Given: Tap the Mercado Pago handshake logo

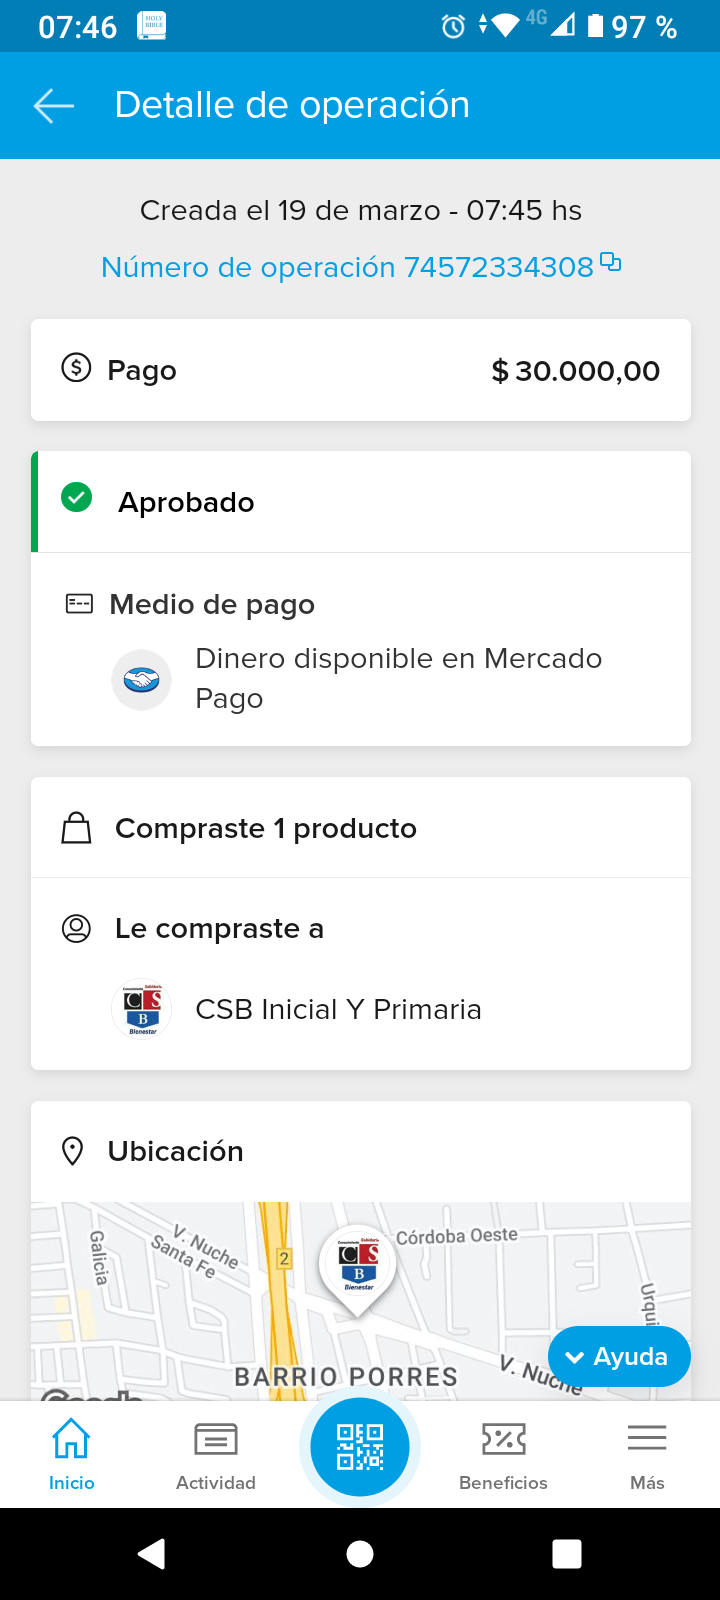Looking at the screenshot, I should [x=141, y=680].
